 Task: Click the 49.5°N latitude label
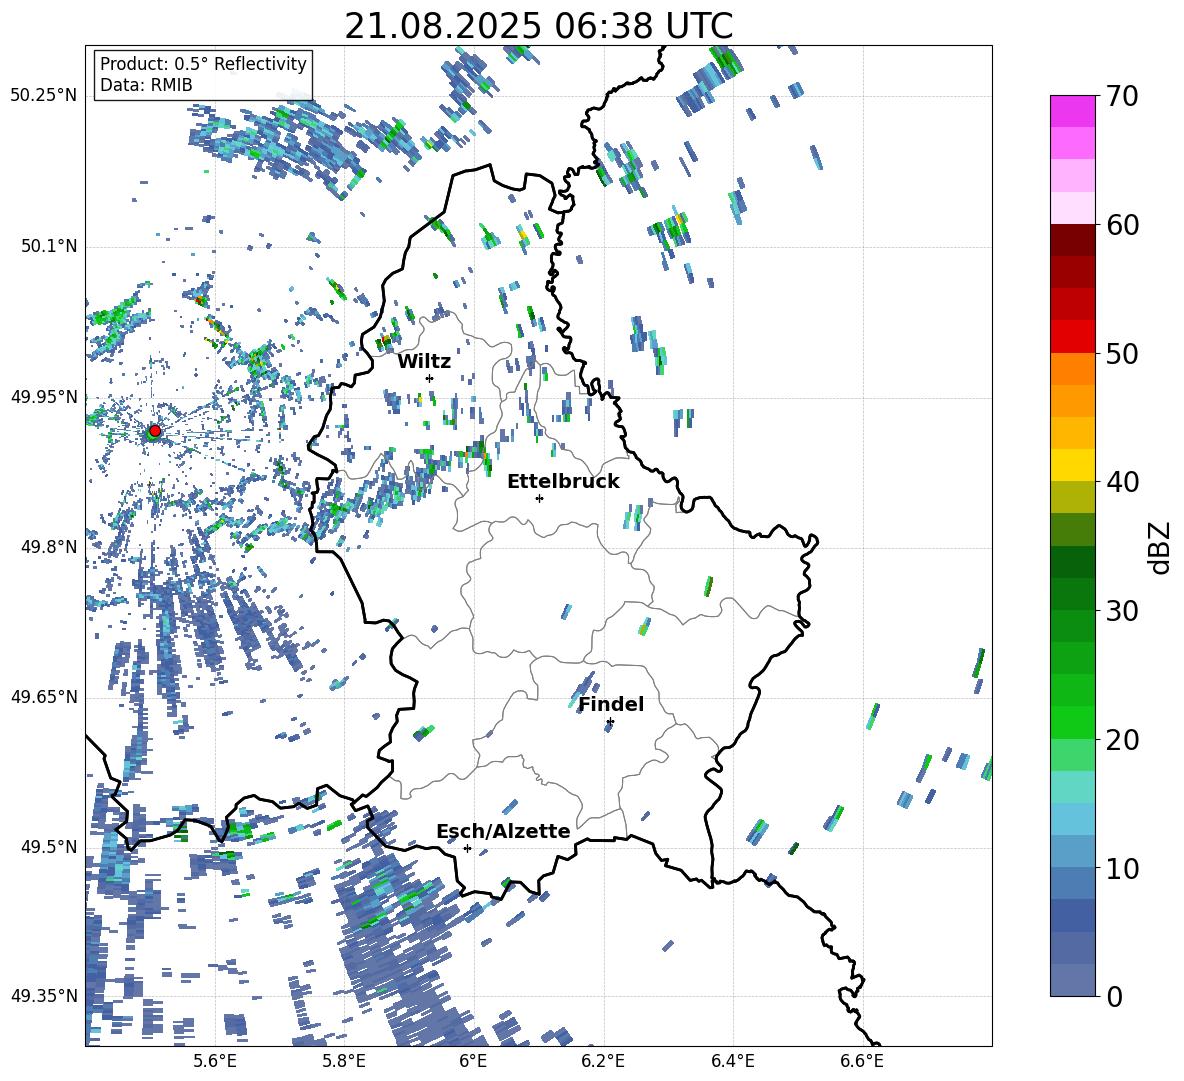tap(48, 846)
